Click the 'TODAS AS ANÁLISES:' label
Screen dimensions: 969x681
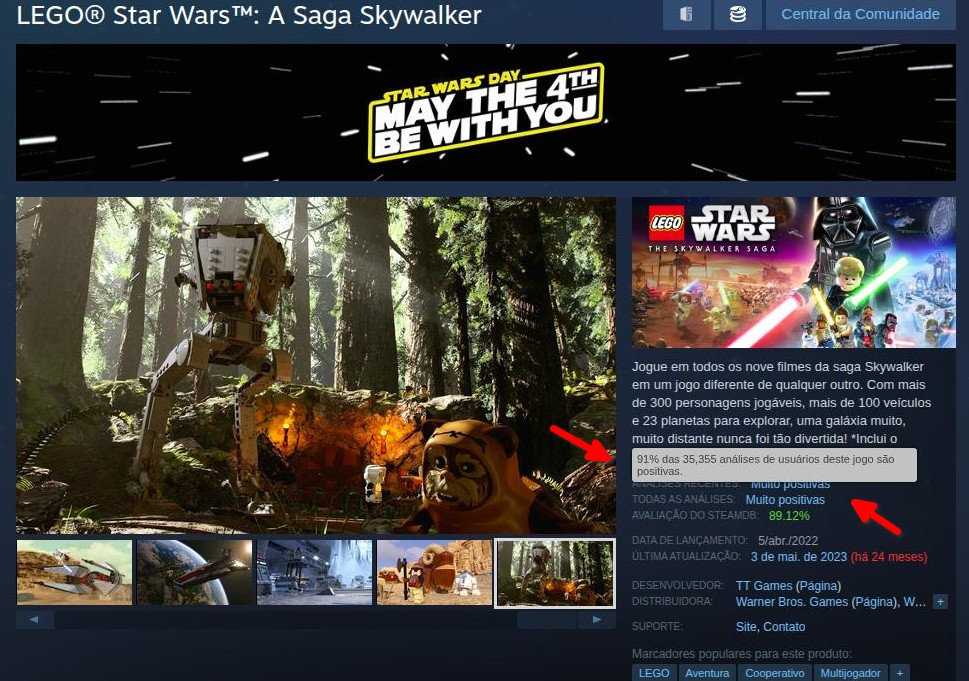[x=683, y=499]
